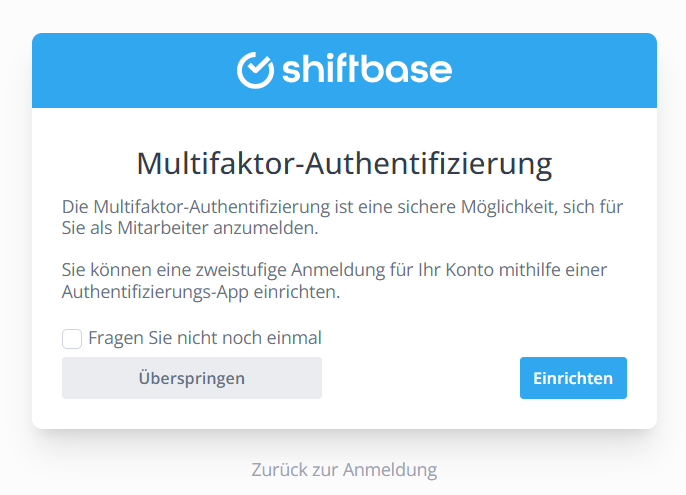This screenshot has width=686, height=495.
Task: Click the word 'zweistufige' in the description
Action: click(x=242, y=270)
